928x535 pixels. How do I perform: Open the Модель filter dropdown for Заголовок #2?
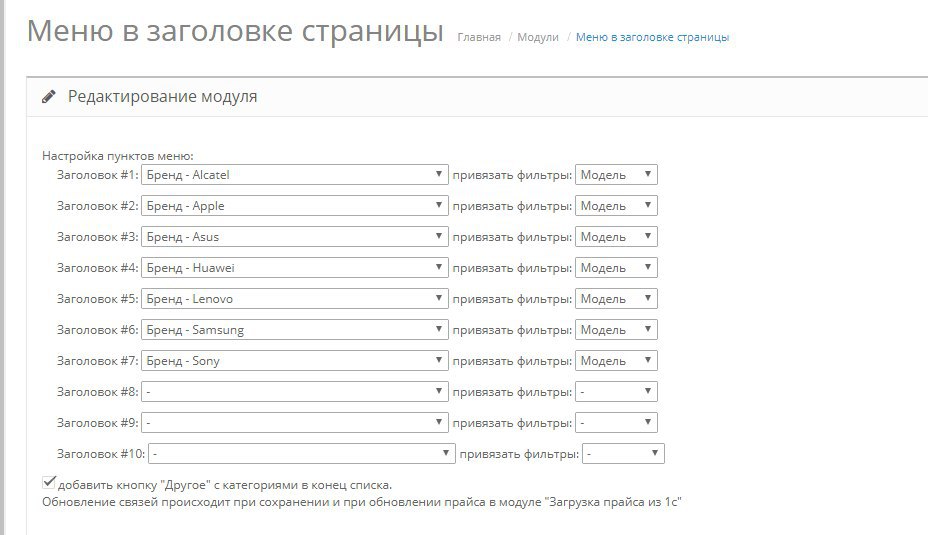coord(616,205)
